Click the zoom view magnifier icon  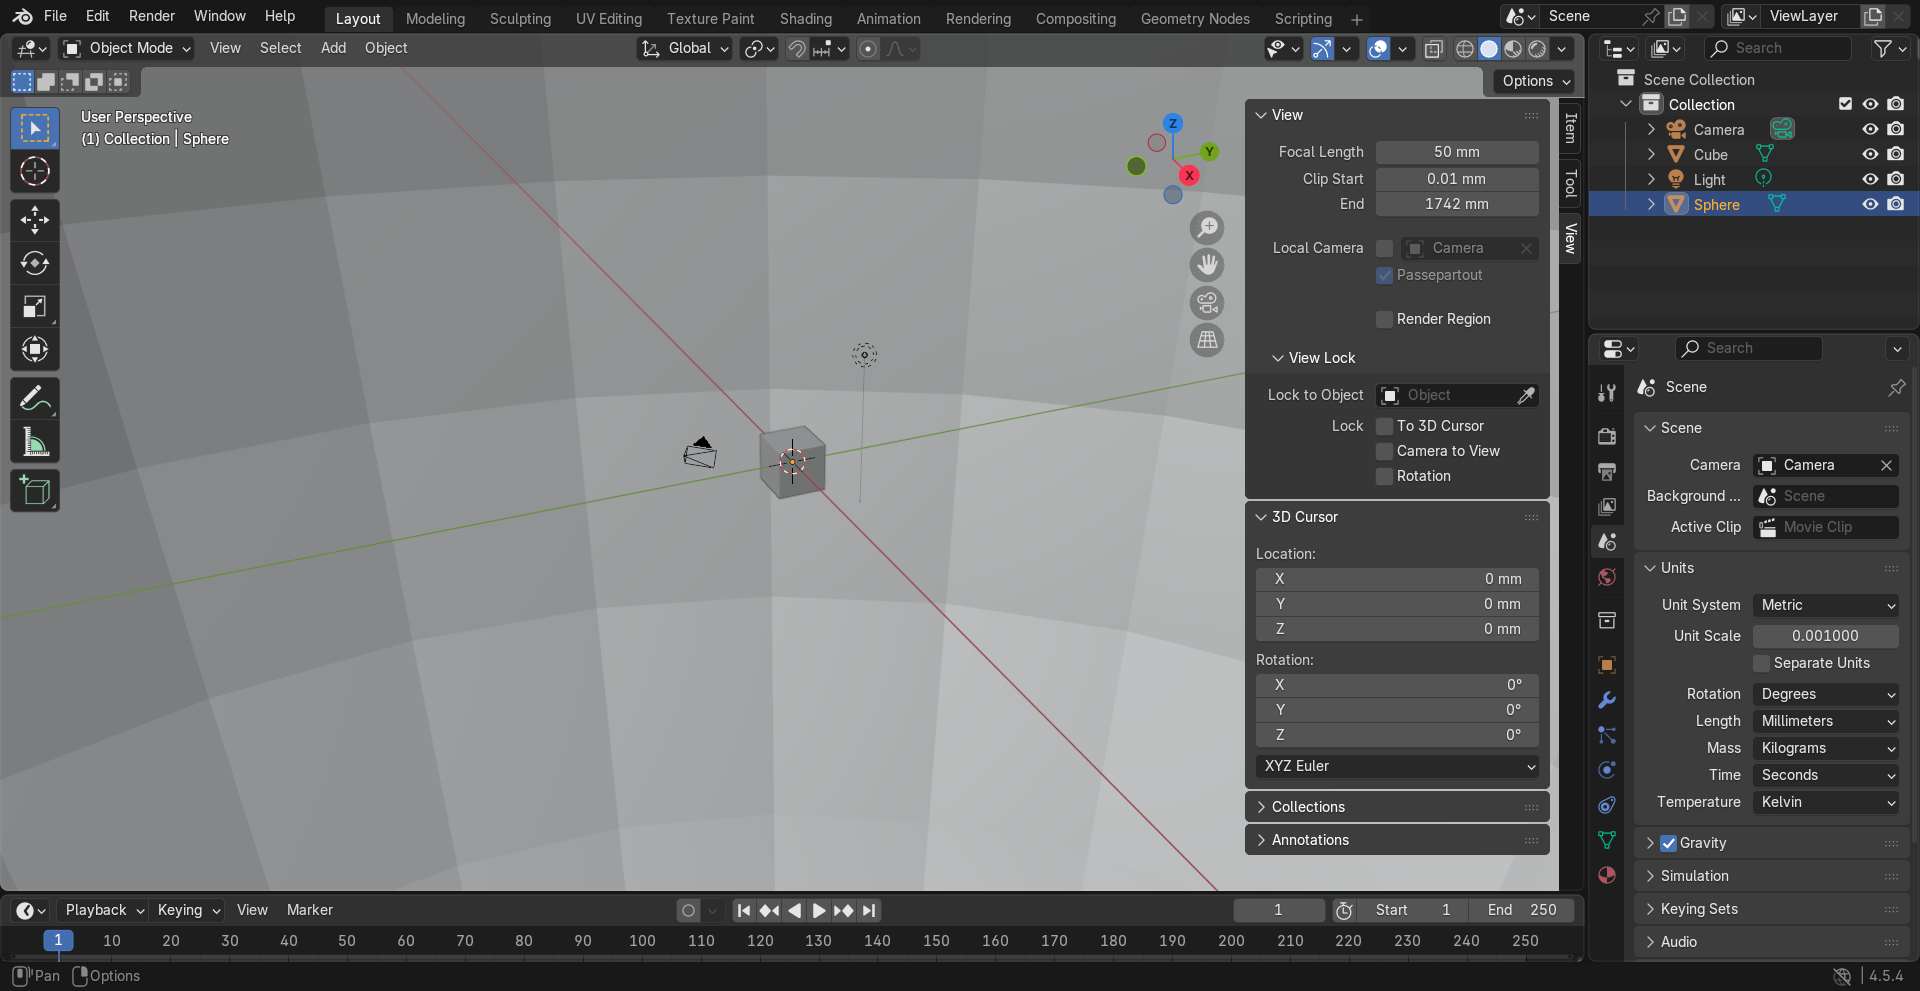pyautogui.click(x=1207, y=228)
